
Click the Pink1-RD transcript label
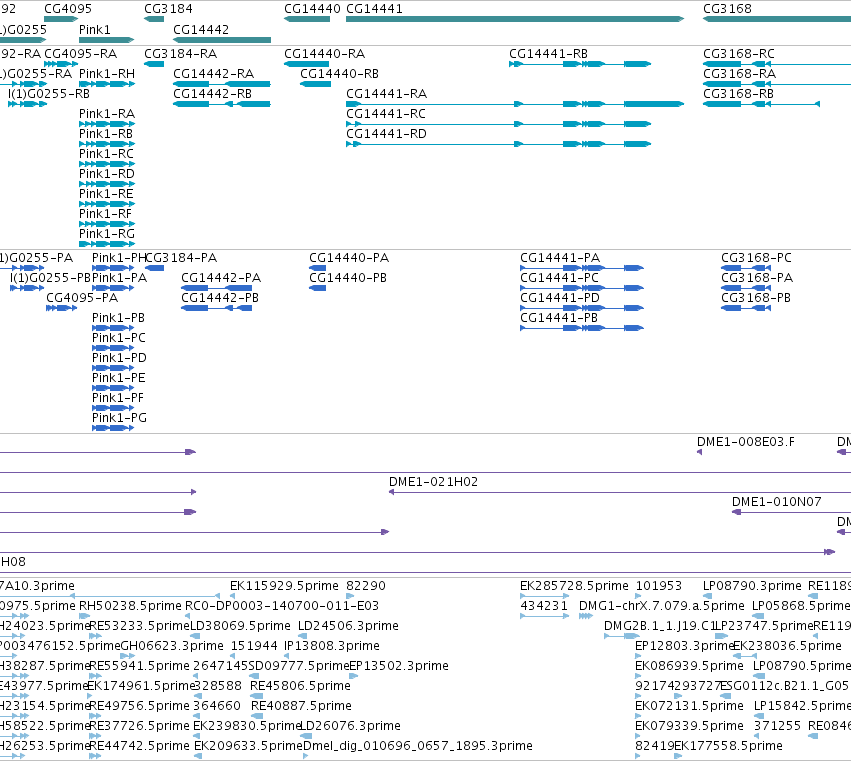point(107,174)
